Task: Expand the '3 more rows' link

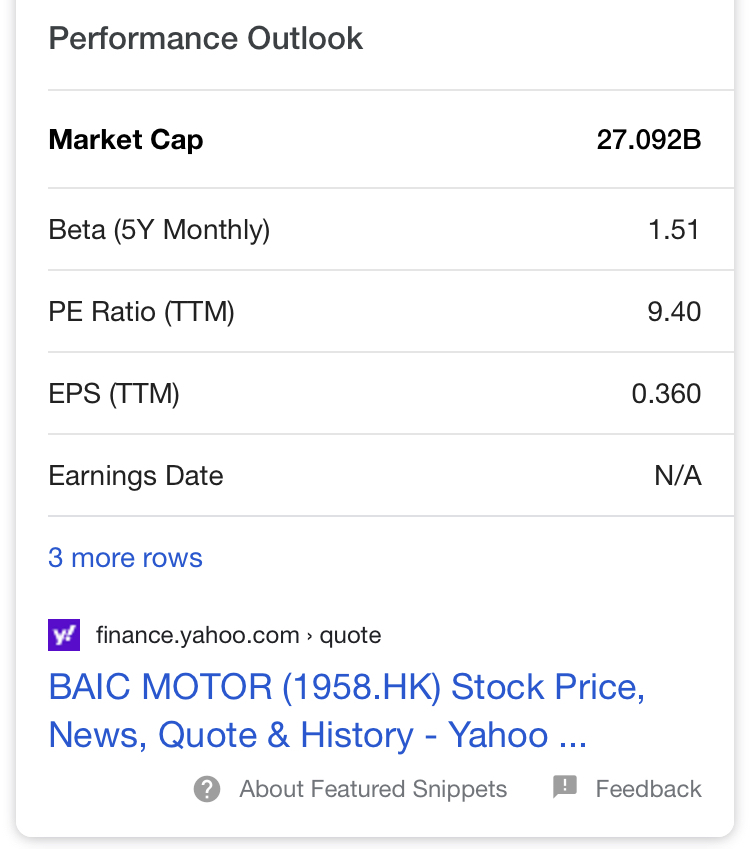Action: 125,558
